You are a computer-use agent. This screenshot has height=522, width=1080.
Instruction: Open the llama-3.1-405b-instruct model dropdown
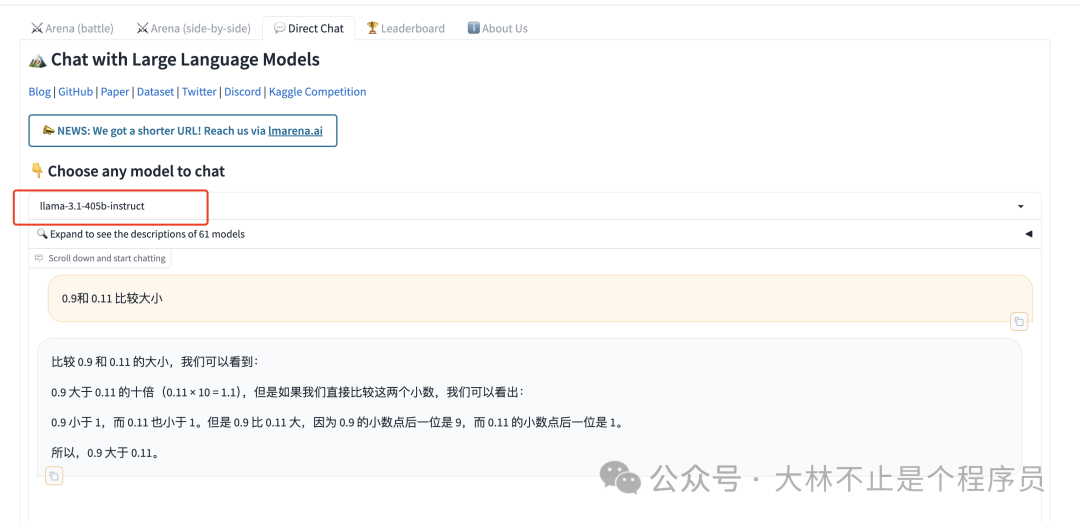[x=534, y=206]
